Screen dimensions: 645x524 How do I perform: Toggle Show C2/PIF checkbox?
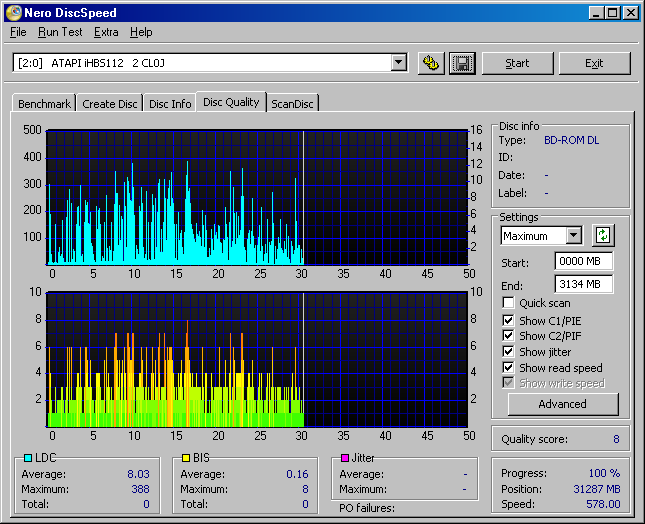click(x=508, y=336)
